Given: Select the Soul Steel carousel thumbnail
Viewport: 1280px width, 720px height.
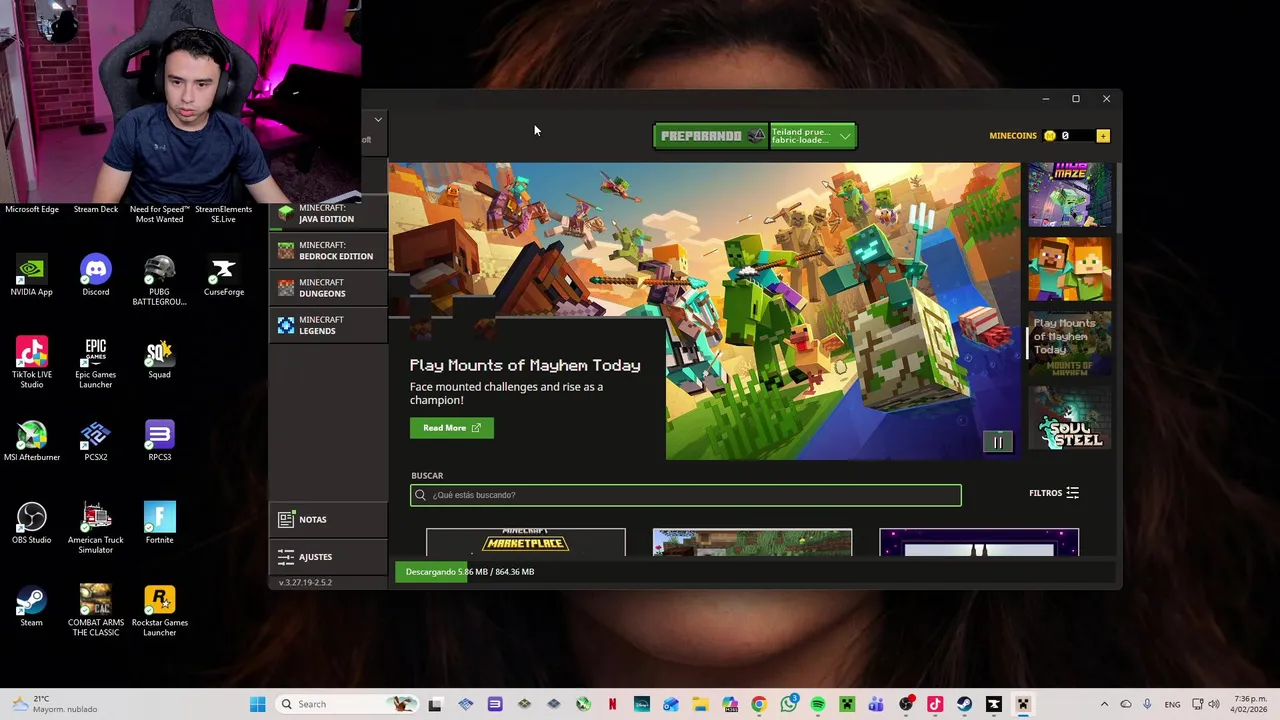Looking at the screenshot, I should 1069,418.
